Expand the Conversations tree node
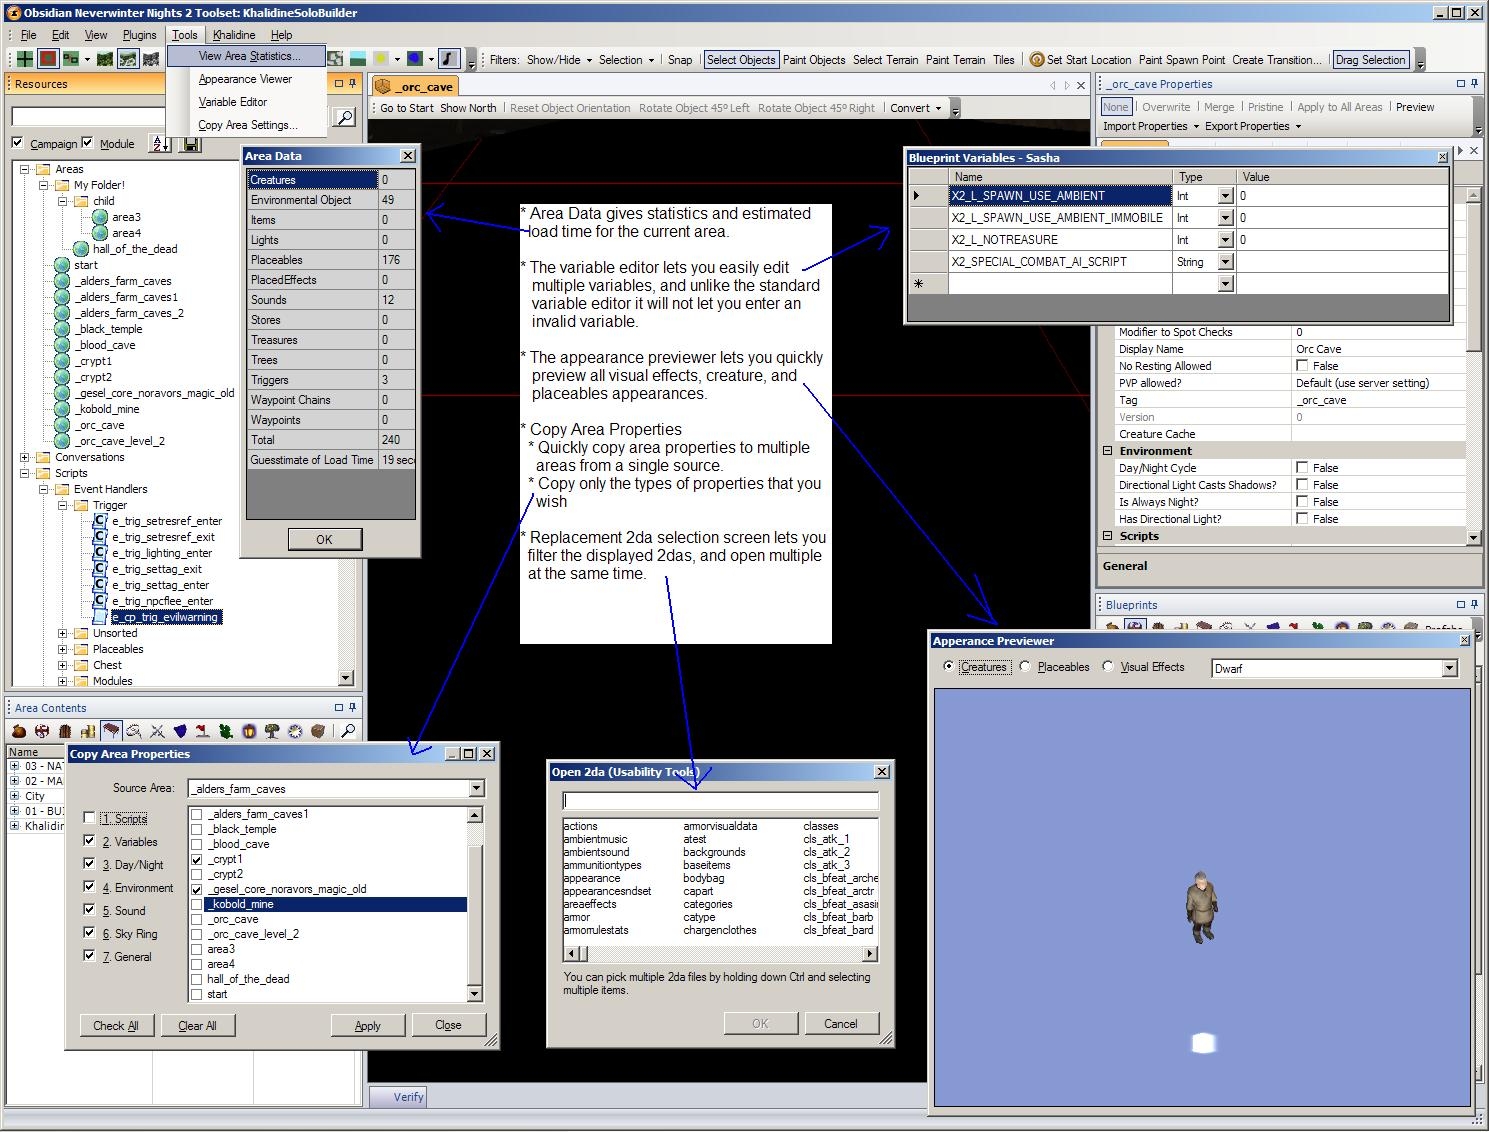 (x=25, y=457)
